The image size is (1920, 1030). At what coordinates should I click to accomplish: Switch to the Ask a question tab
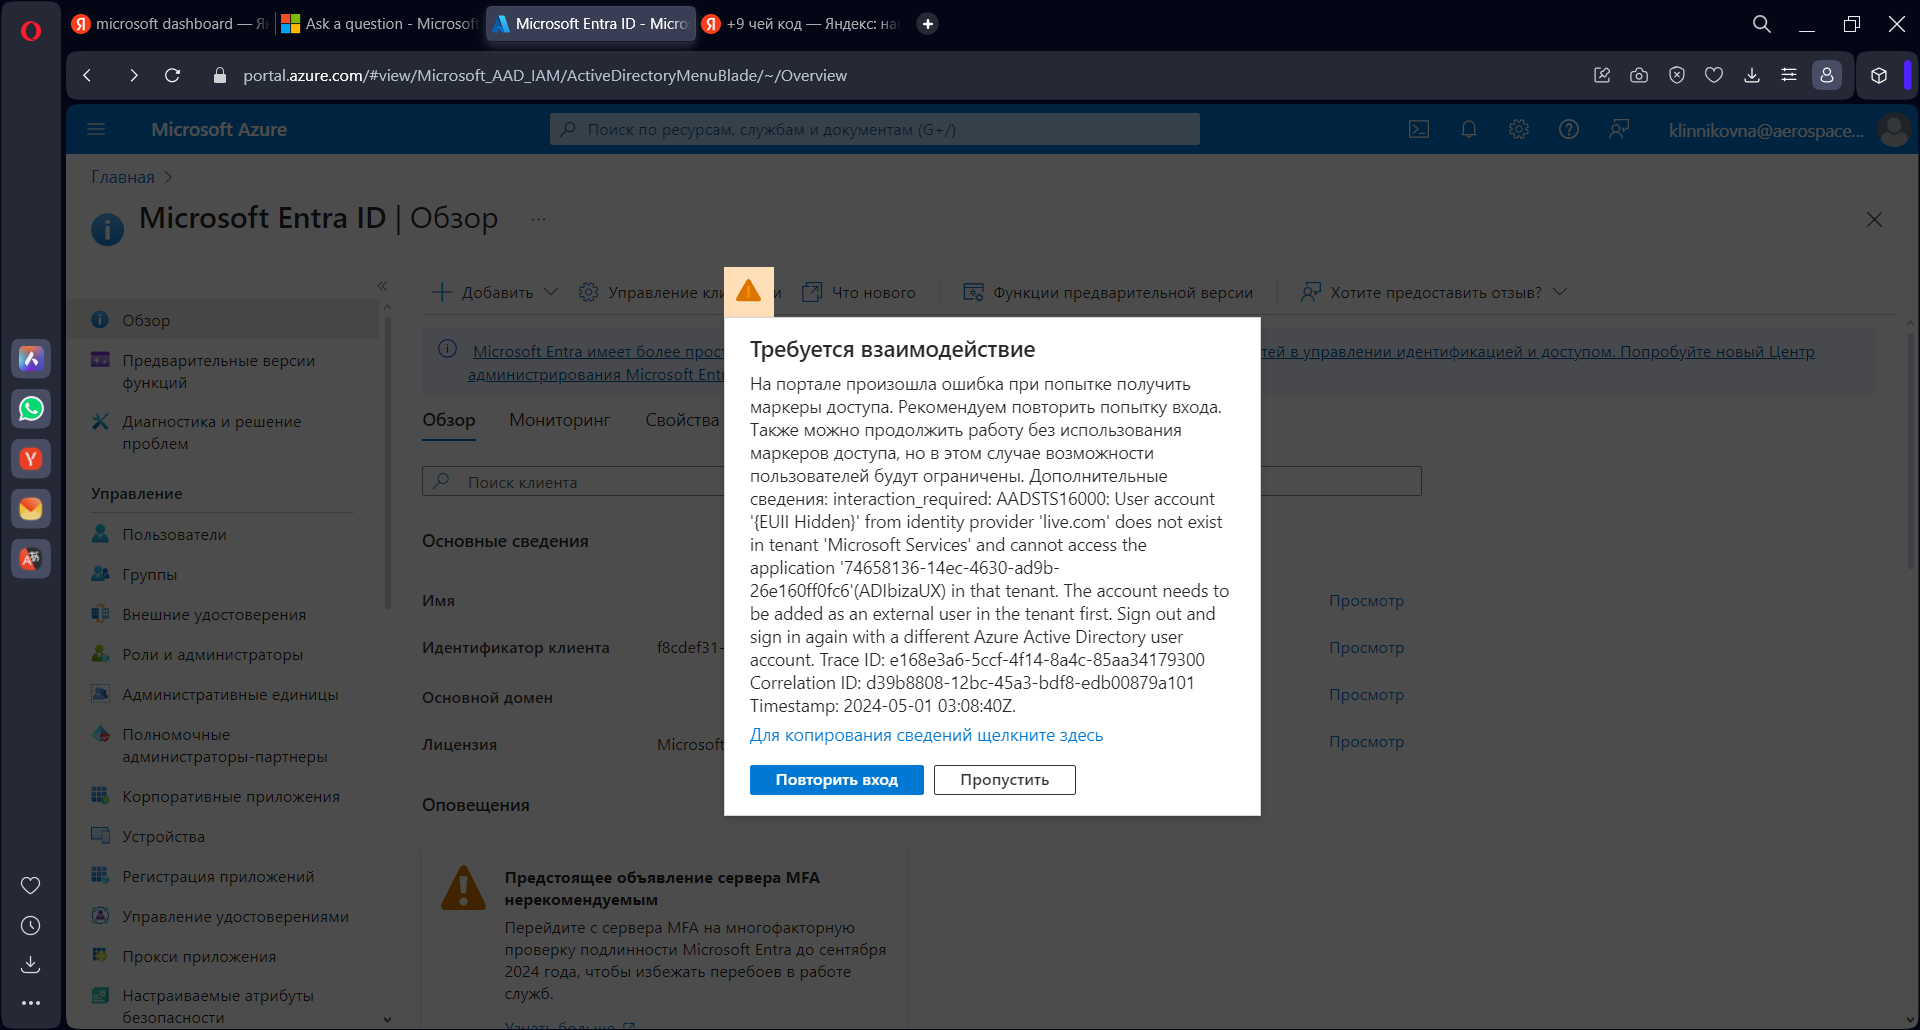(379, 24)
